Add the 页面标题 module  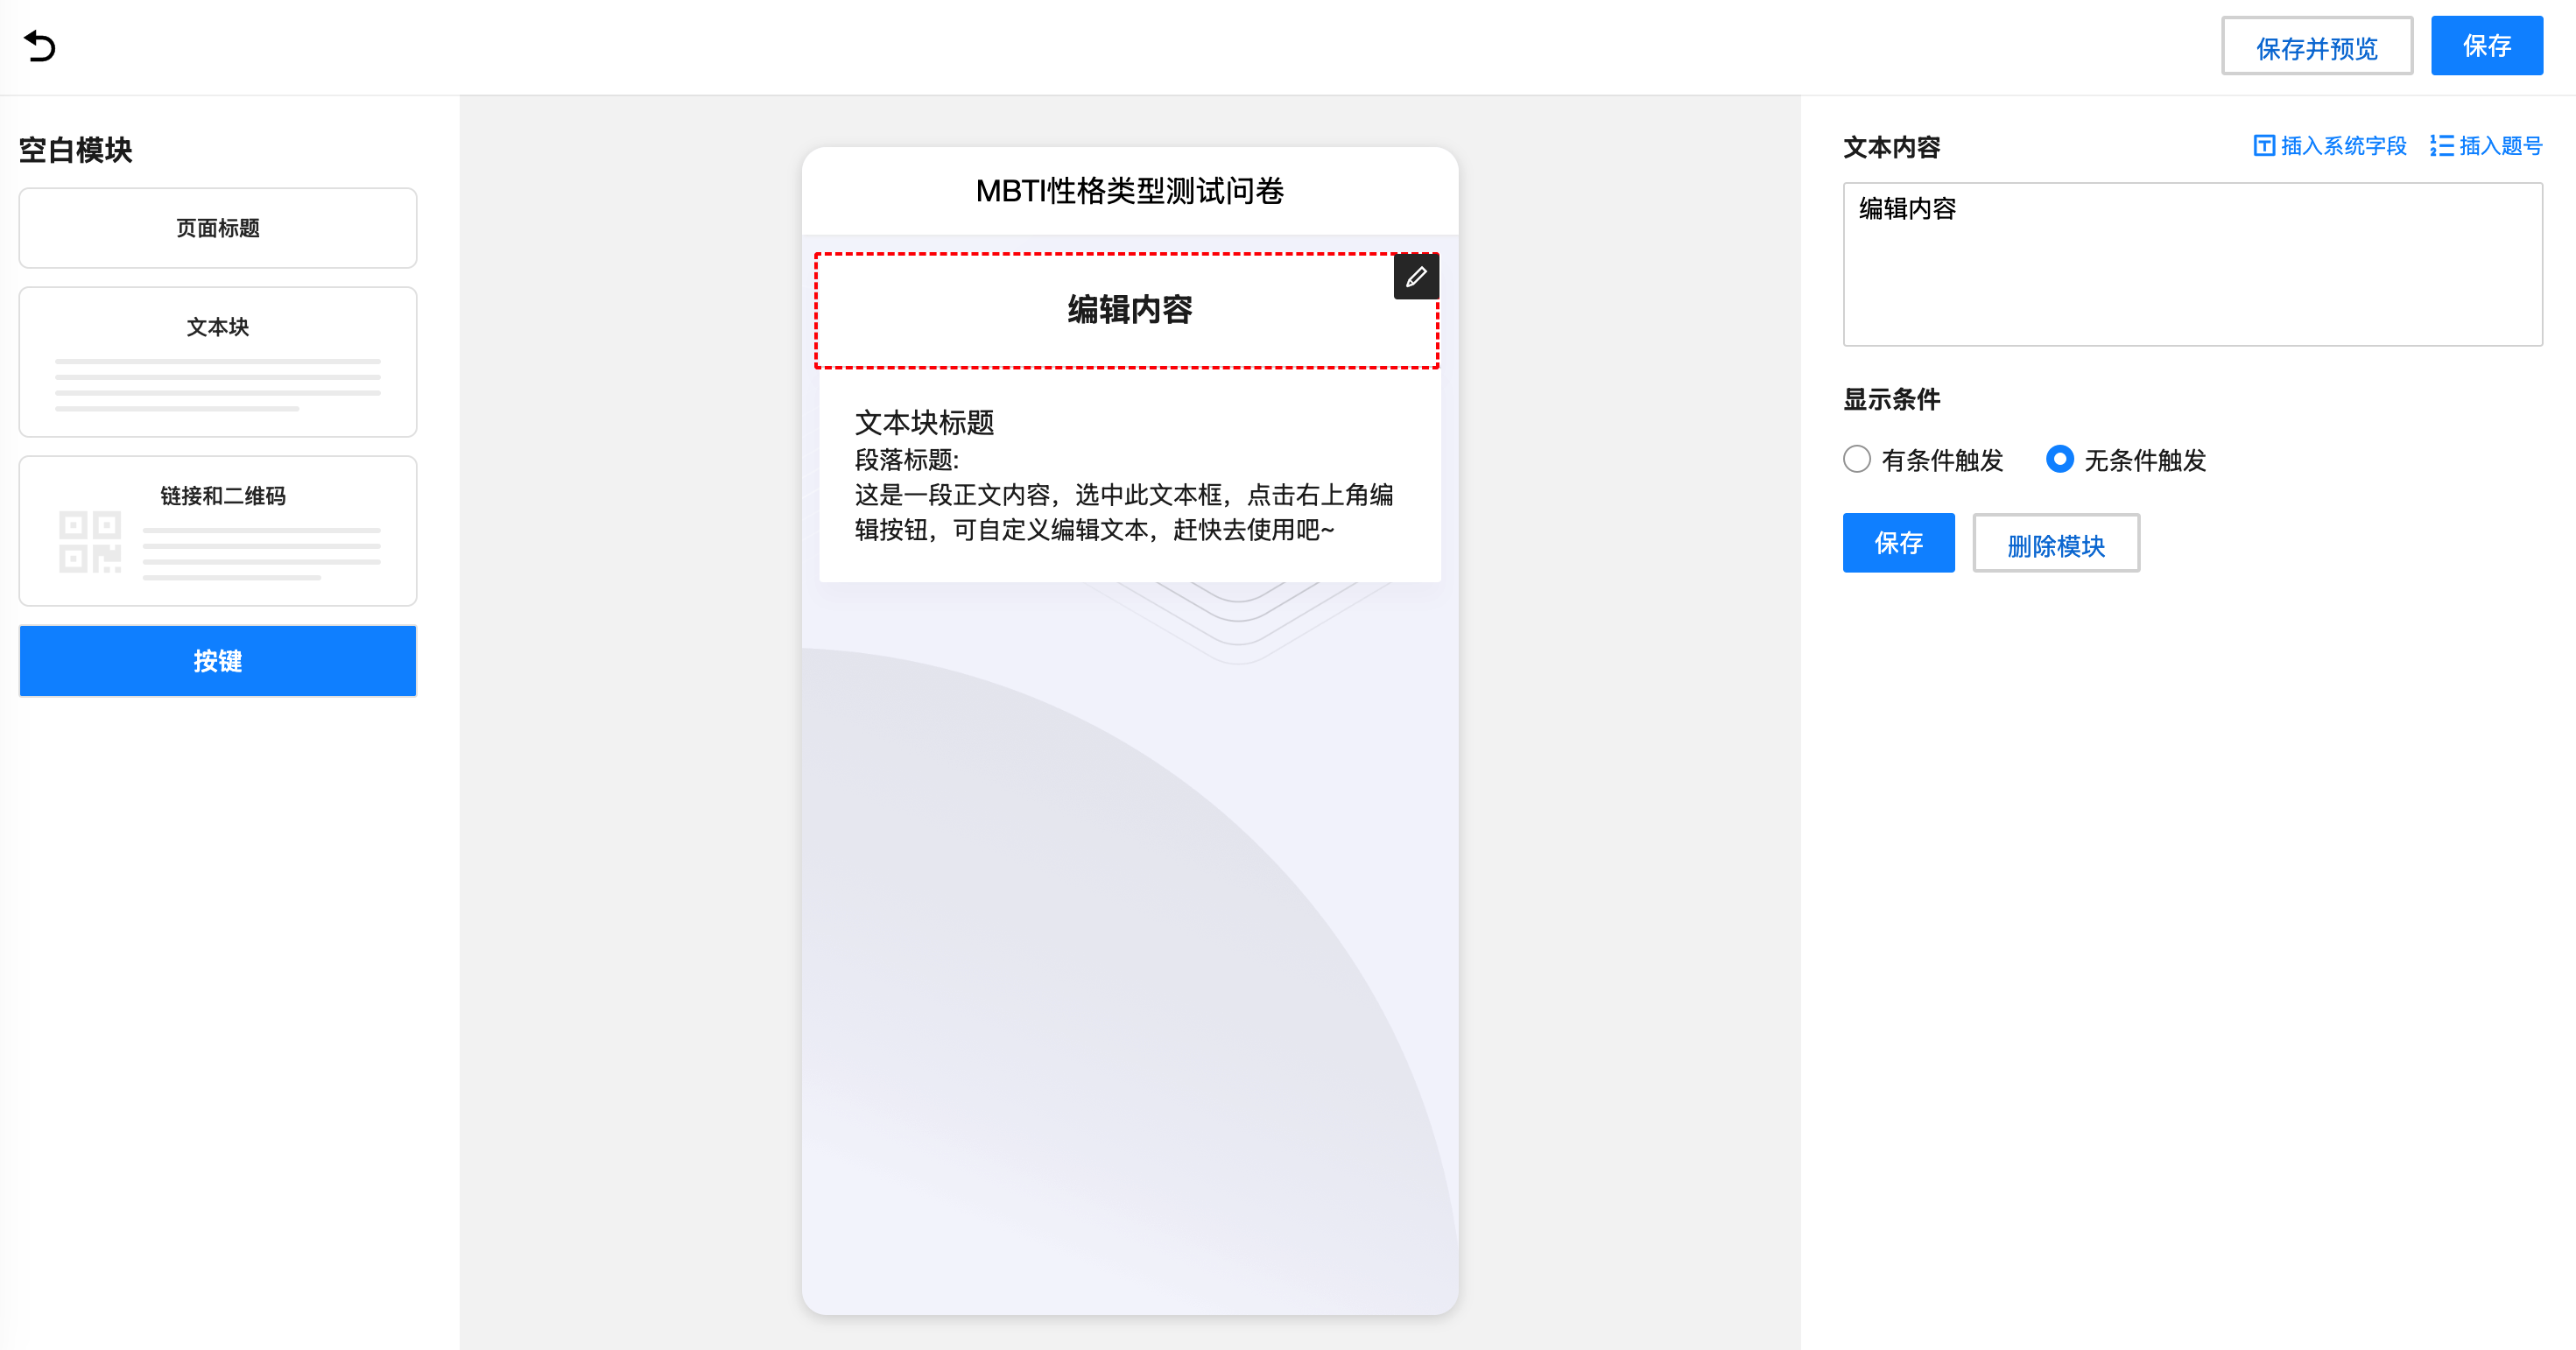[218, 228]
